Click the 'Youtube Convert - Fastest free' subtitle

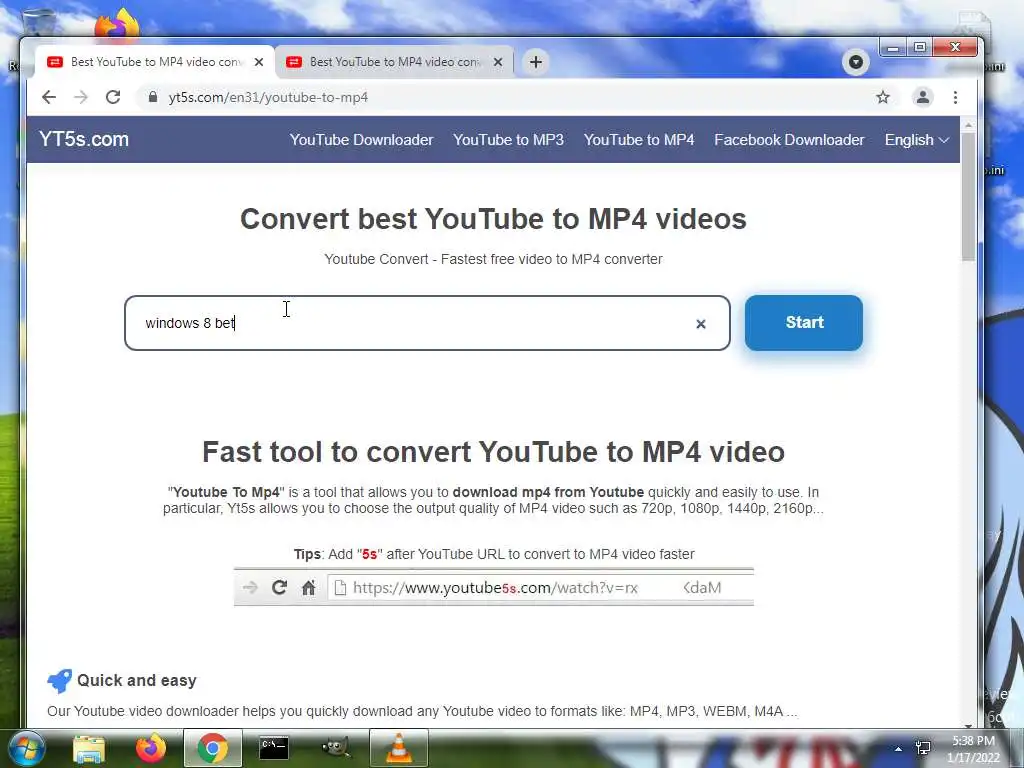tap(493, 259)
